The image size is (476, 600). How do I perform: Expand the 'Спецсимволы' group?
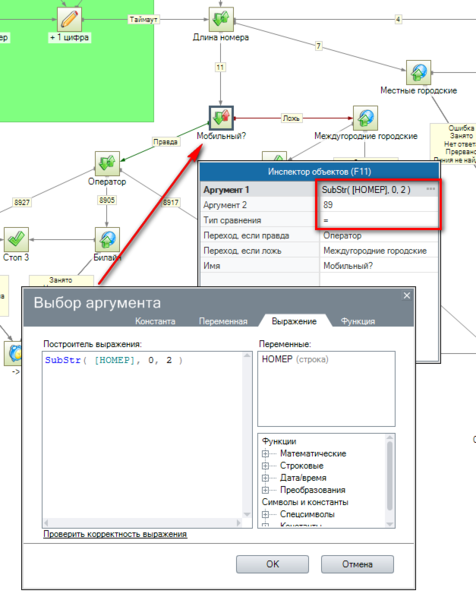(265, 514)
